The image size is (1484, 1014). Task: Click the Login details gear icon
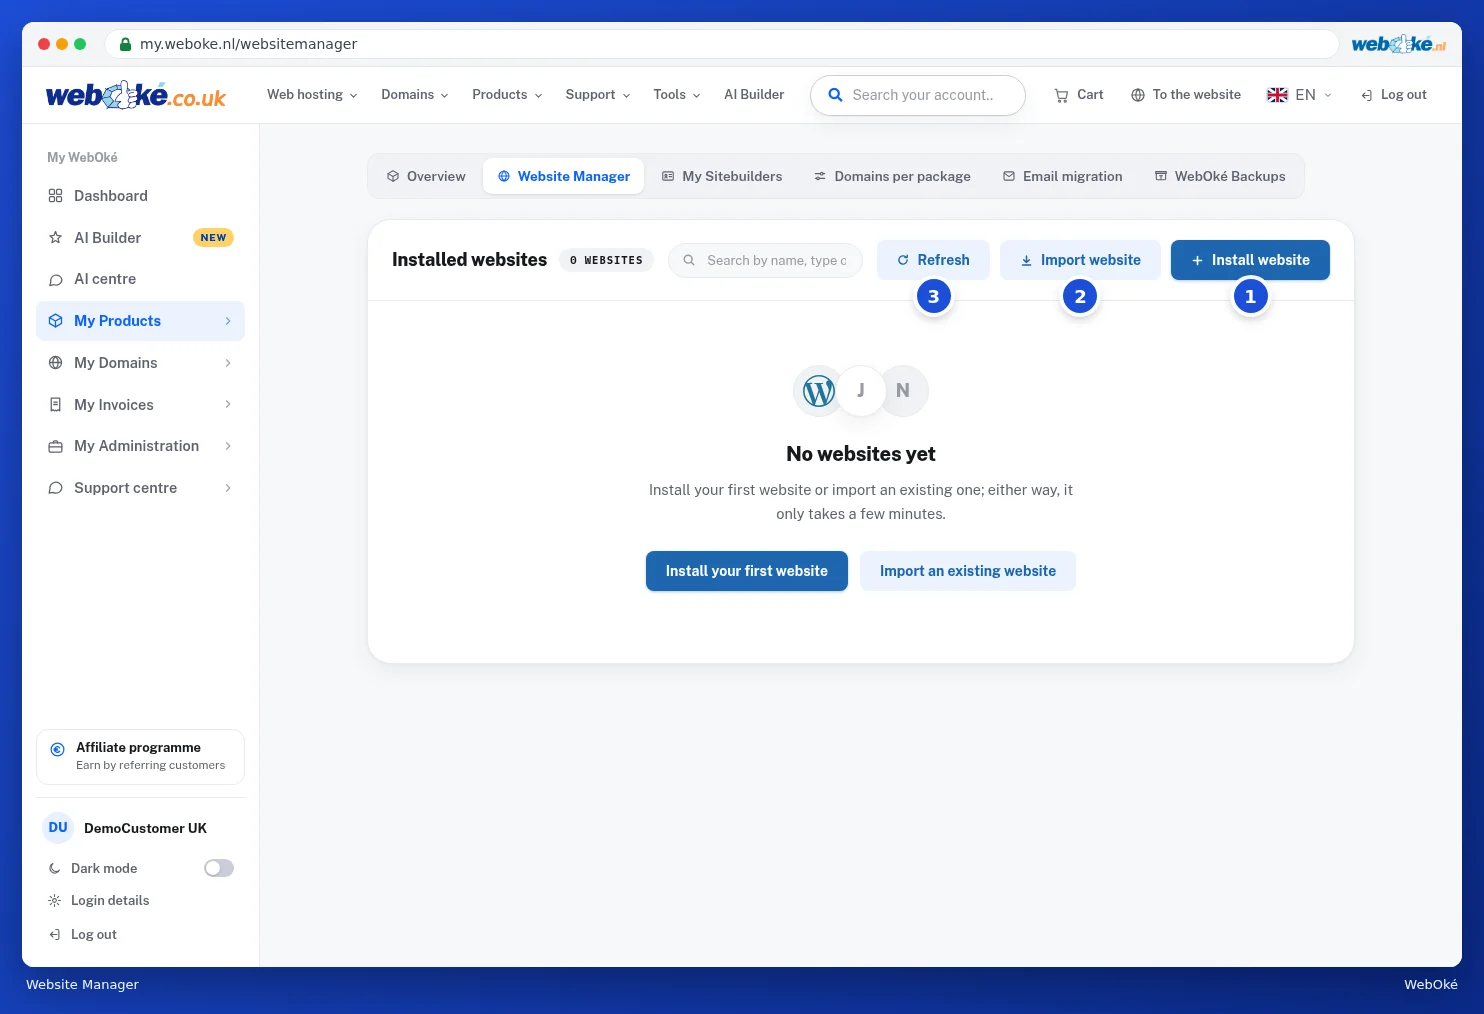coord(55,901)
